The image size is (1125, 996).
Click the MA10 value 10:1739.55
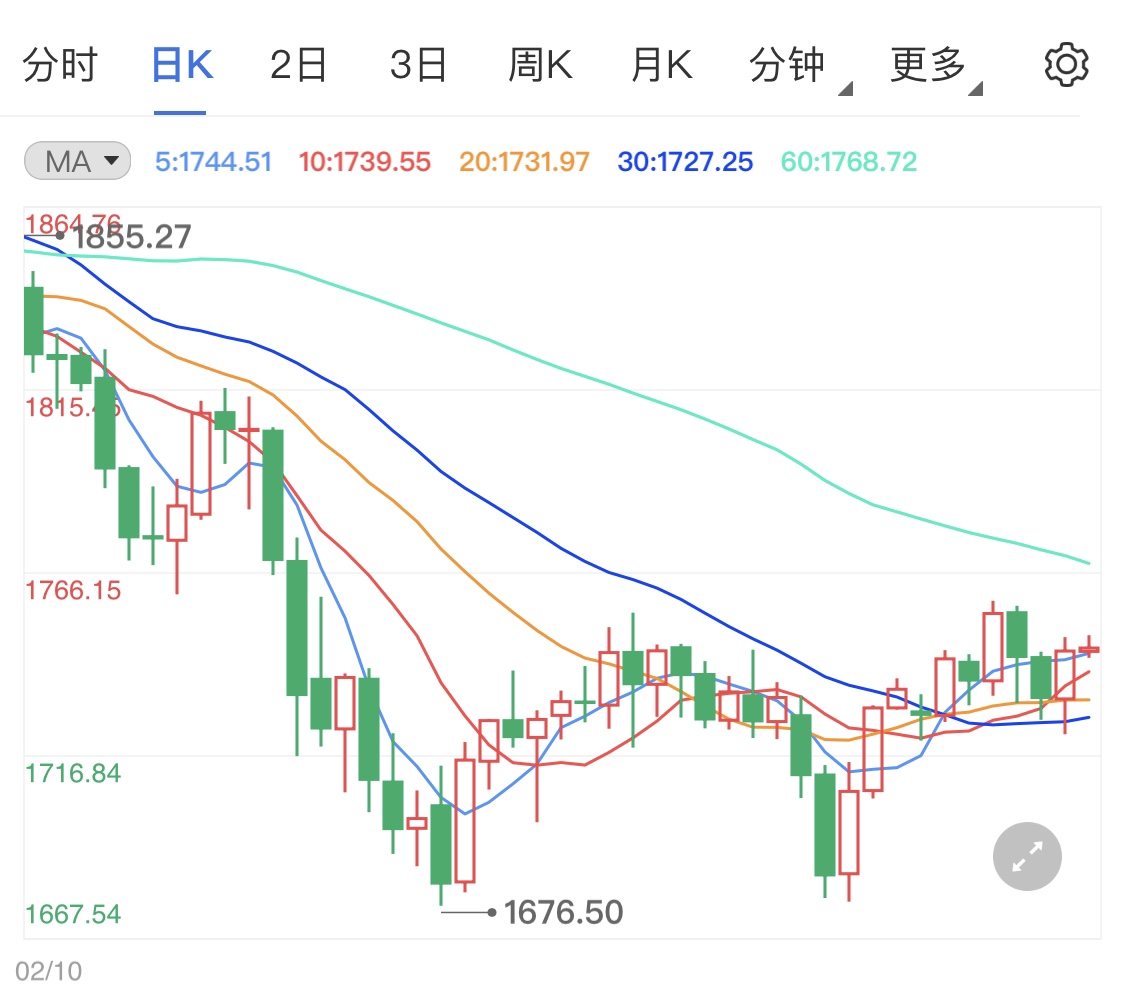[364, 162]
